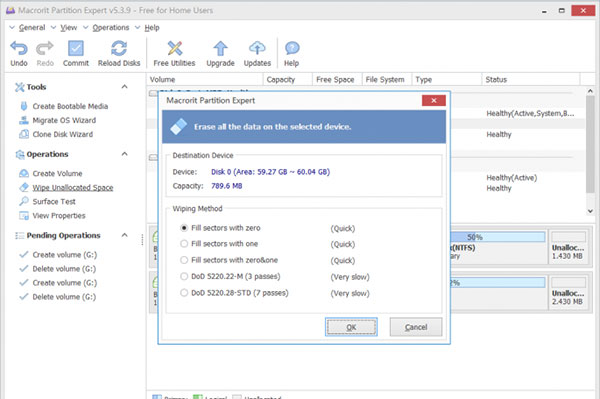Click the Surface Test magnifier icon
Viewport: 600px width, 399px height.
(24, 201)
